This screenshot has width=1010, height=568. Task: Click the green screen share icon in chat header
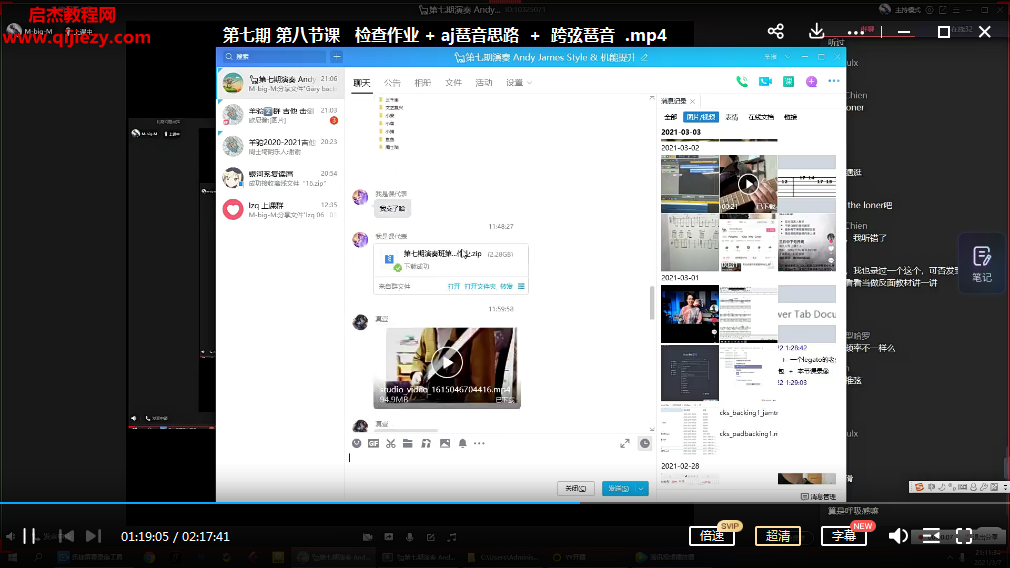point(788,81)
